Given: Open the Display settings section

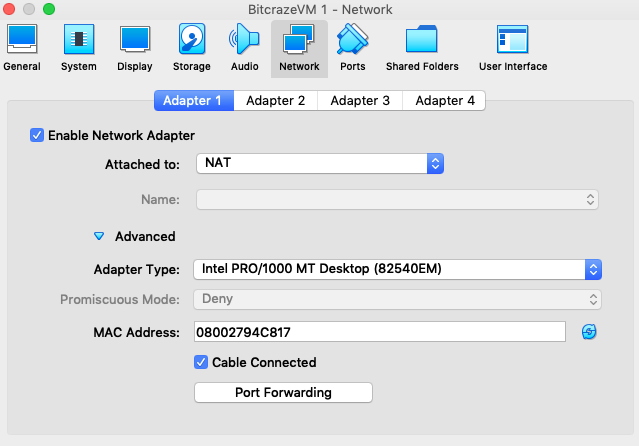Looking at the screenshot, I should 134,48.
